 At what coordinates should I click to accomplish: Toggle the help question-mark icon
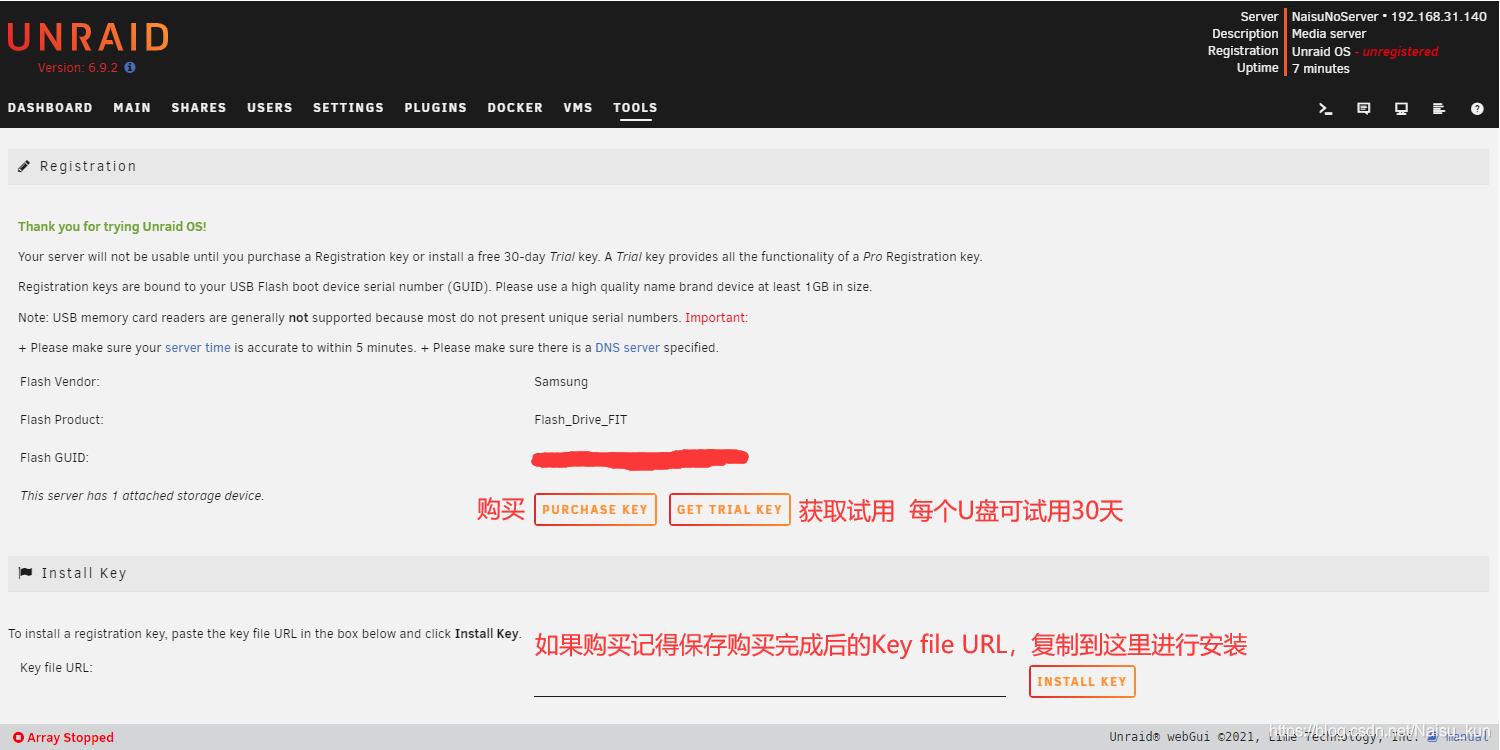1477,109
